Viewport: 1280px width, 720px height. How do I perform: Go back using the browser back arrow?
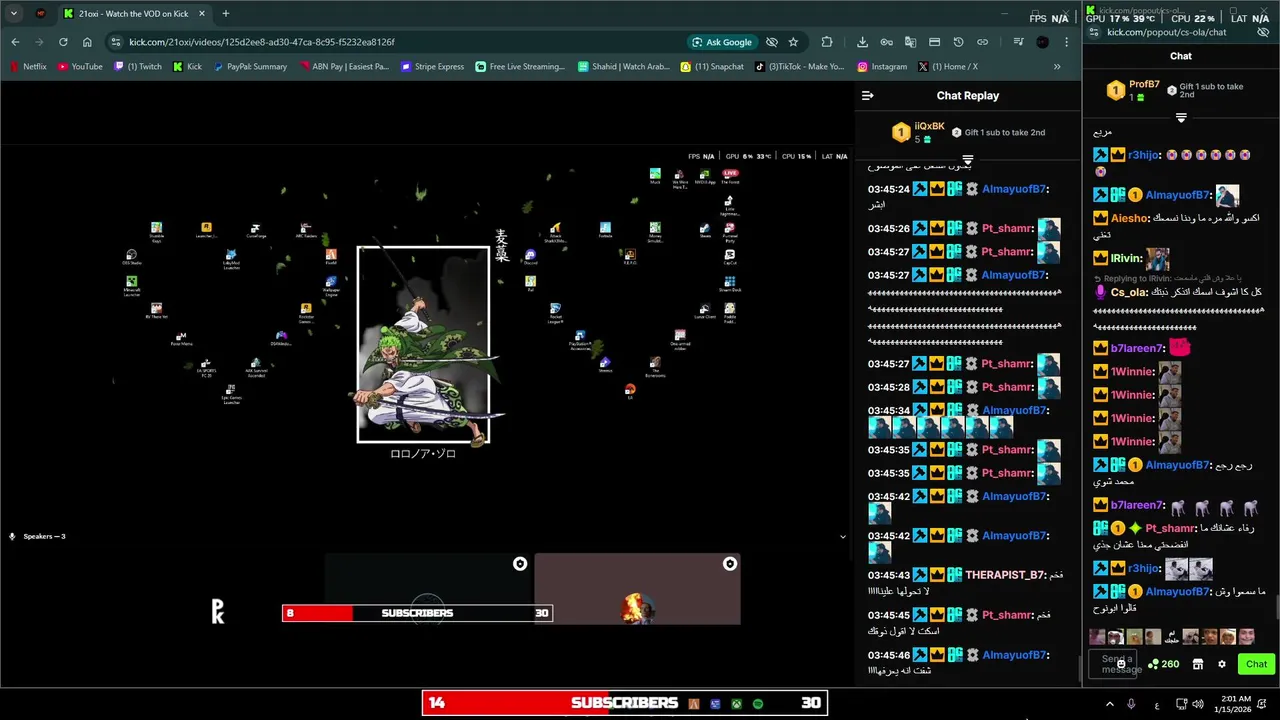pyautogui.click(x=15, y=42)
